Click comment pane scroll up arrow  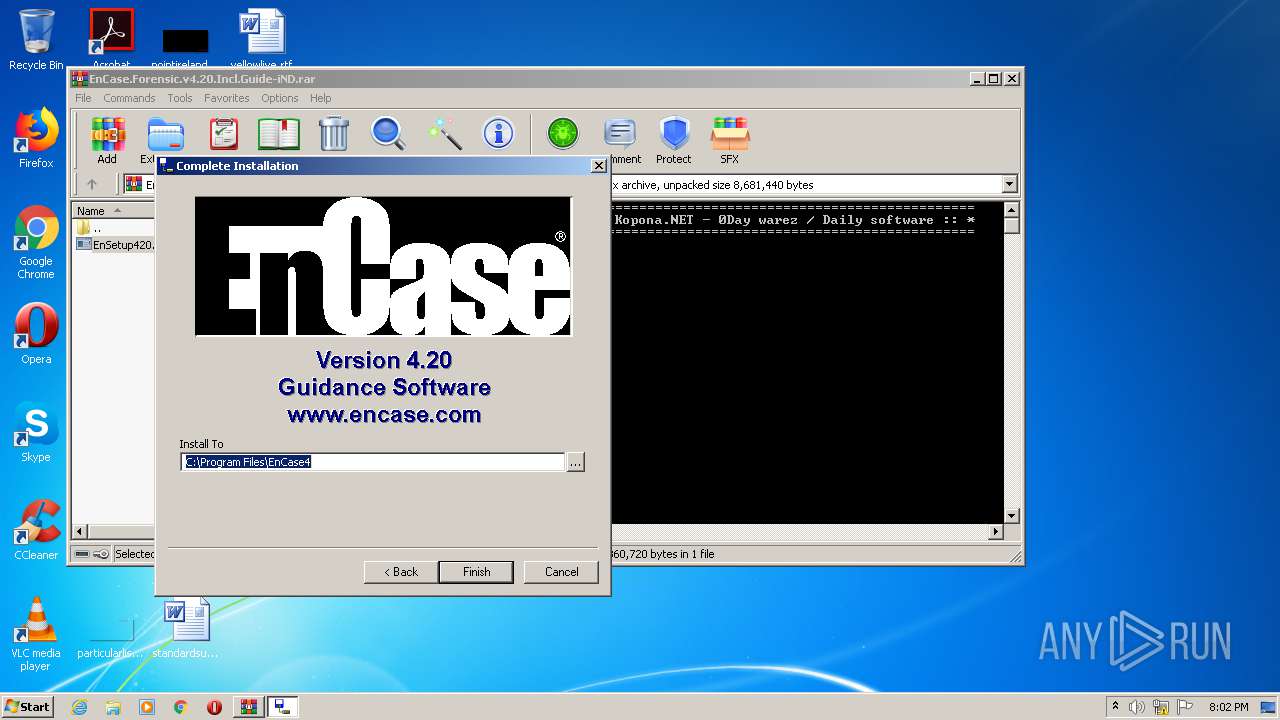(1012, 211)
